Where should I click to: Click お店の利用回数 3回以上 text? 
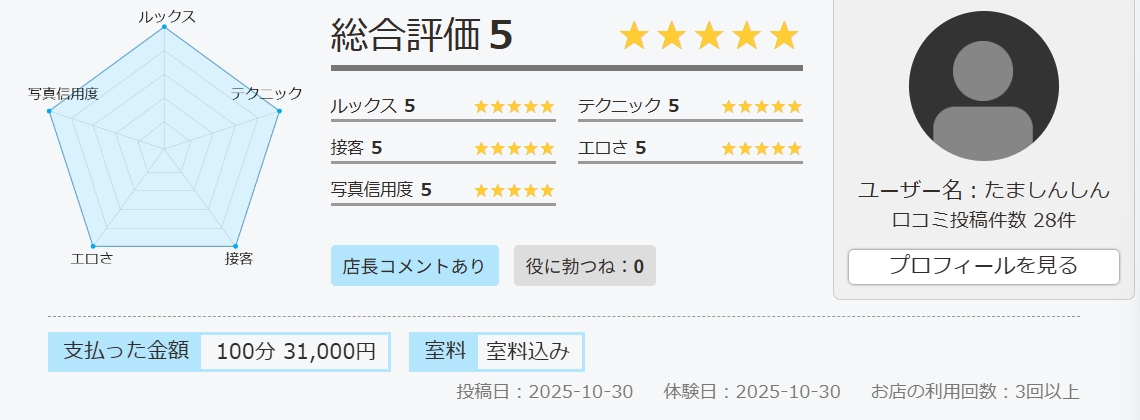coord(975,392)
